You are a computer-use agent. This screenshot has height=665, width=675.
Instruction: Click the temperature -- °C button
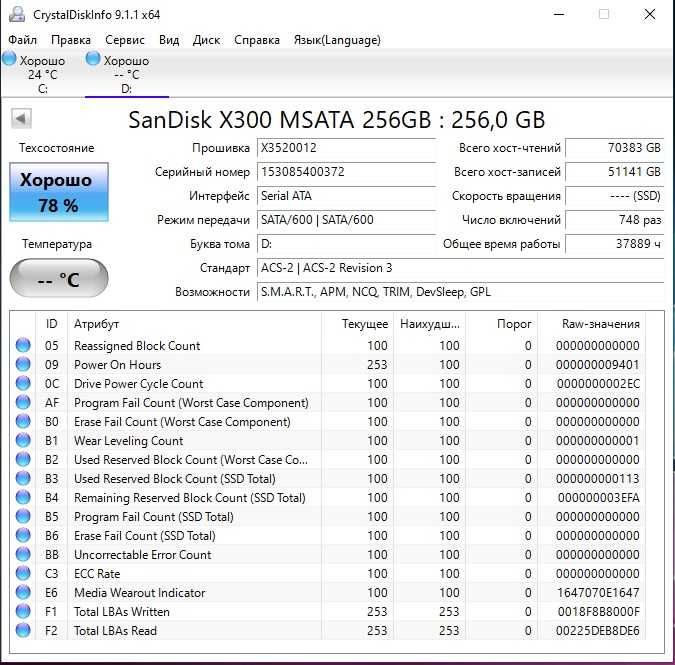tap(59, 278)
